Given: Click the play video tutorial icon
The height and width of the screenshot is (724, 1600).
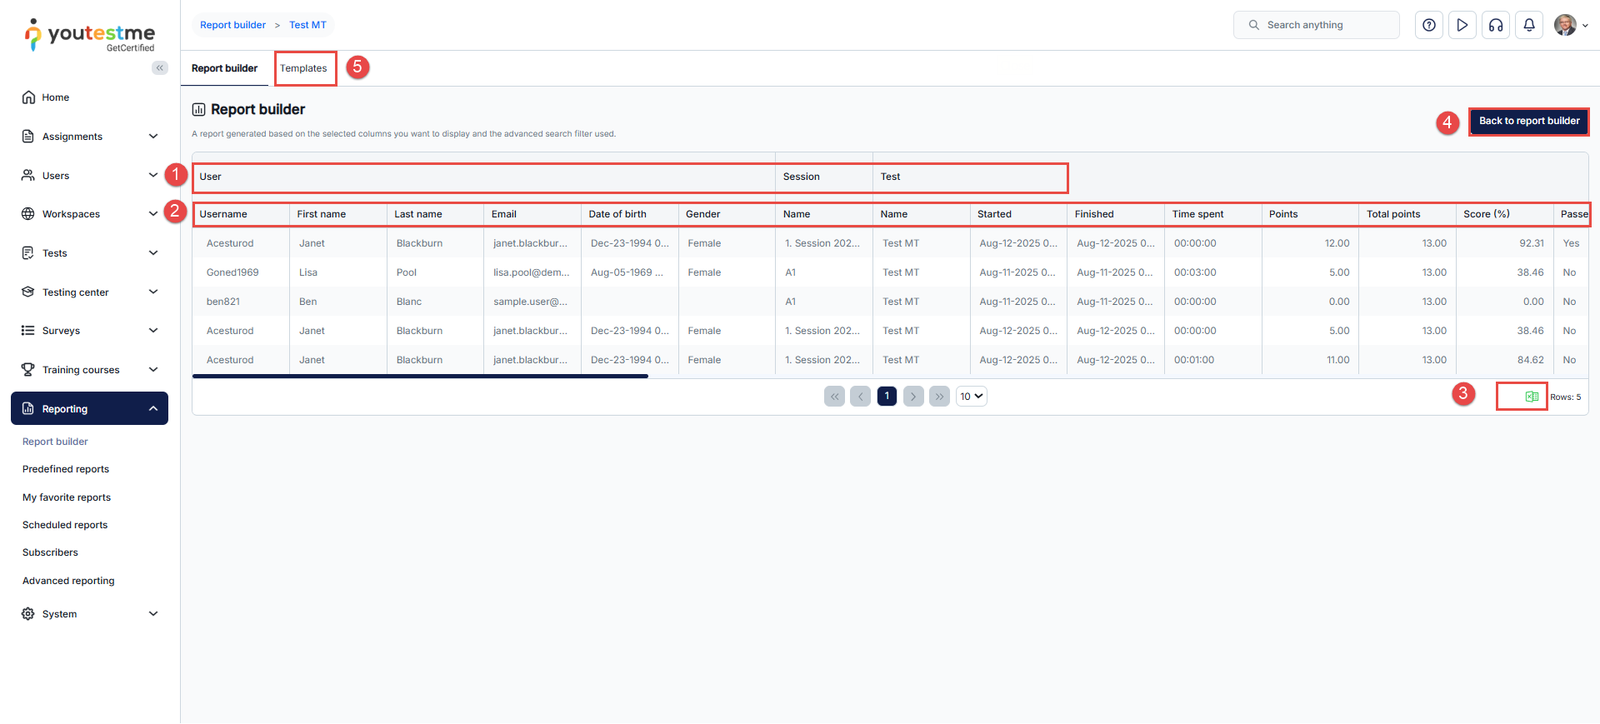Looking at the screenshot, I should point(1462,25).
